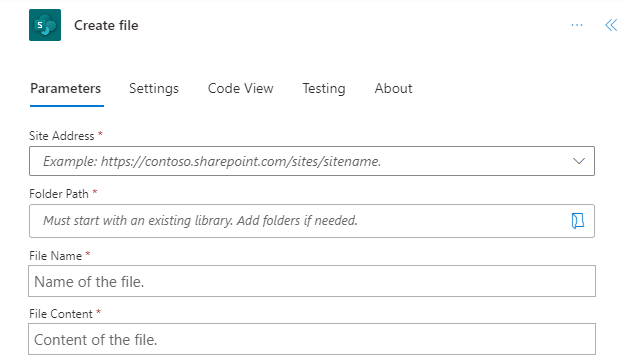Switch to the Parameters tab
Screen dimensions: 625x364
(66, 88)
